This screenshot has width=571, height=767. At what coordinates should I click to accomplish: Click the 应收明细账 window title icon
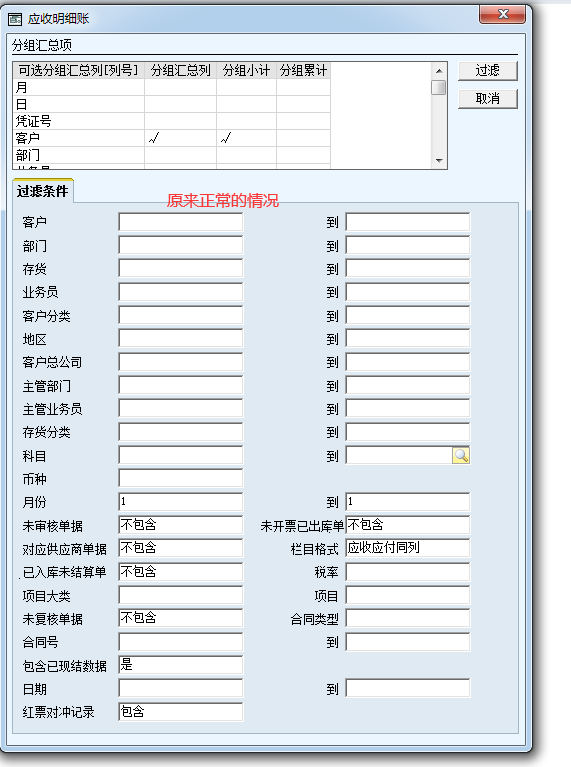click(x=15, y=19)
